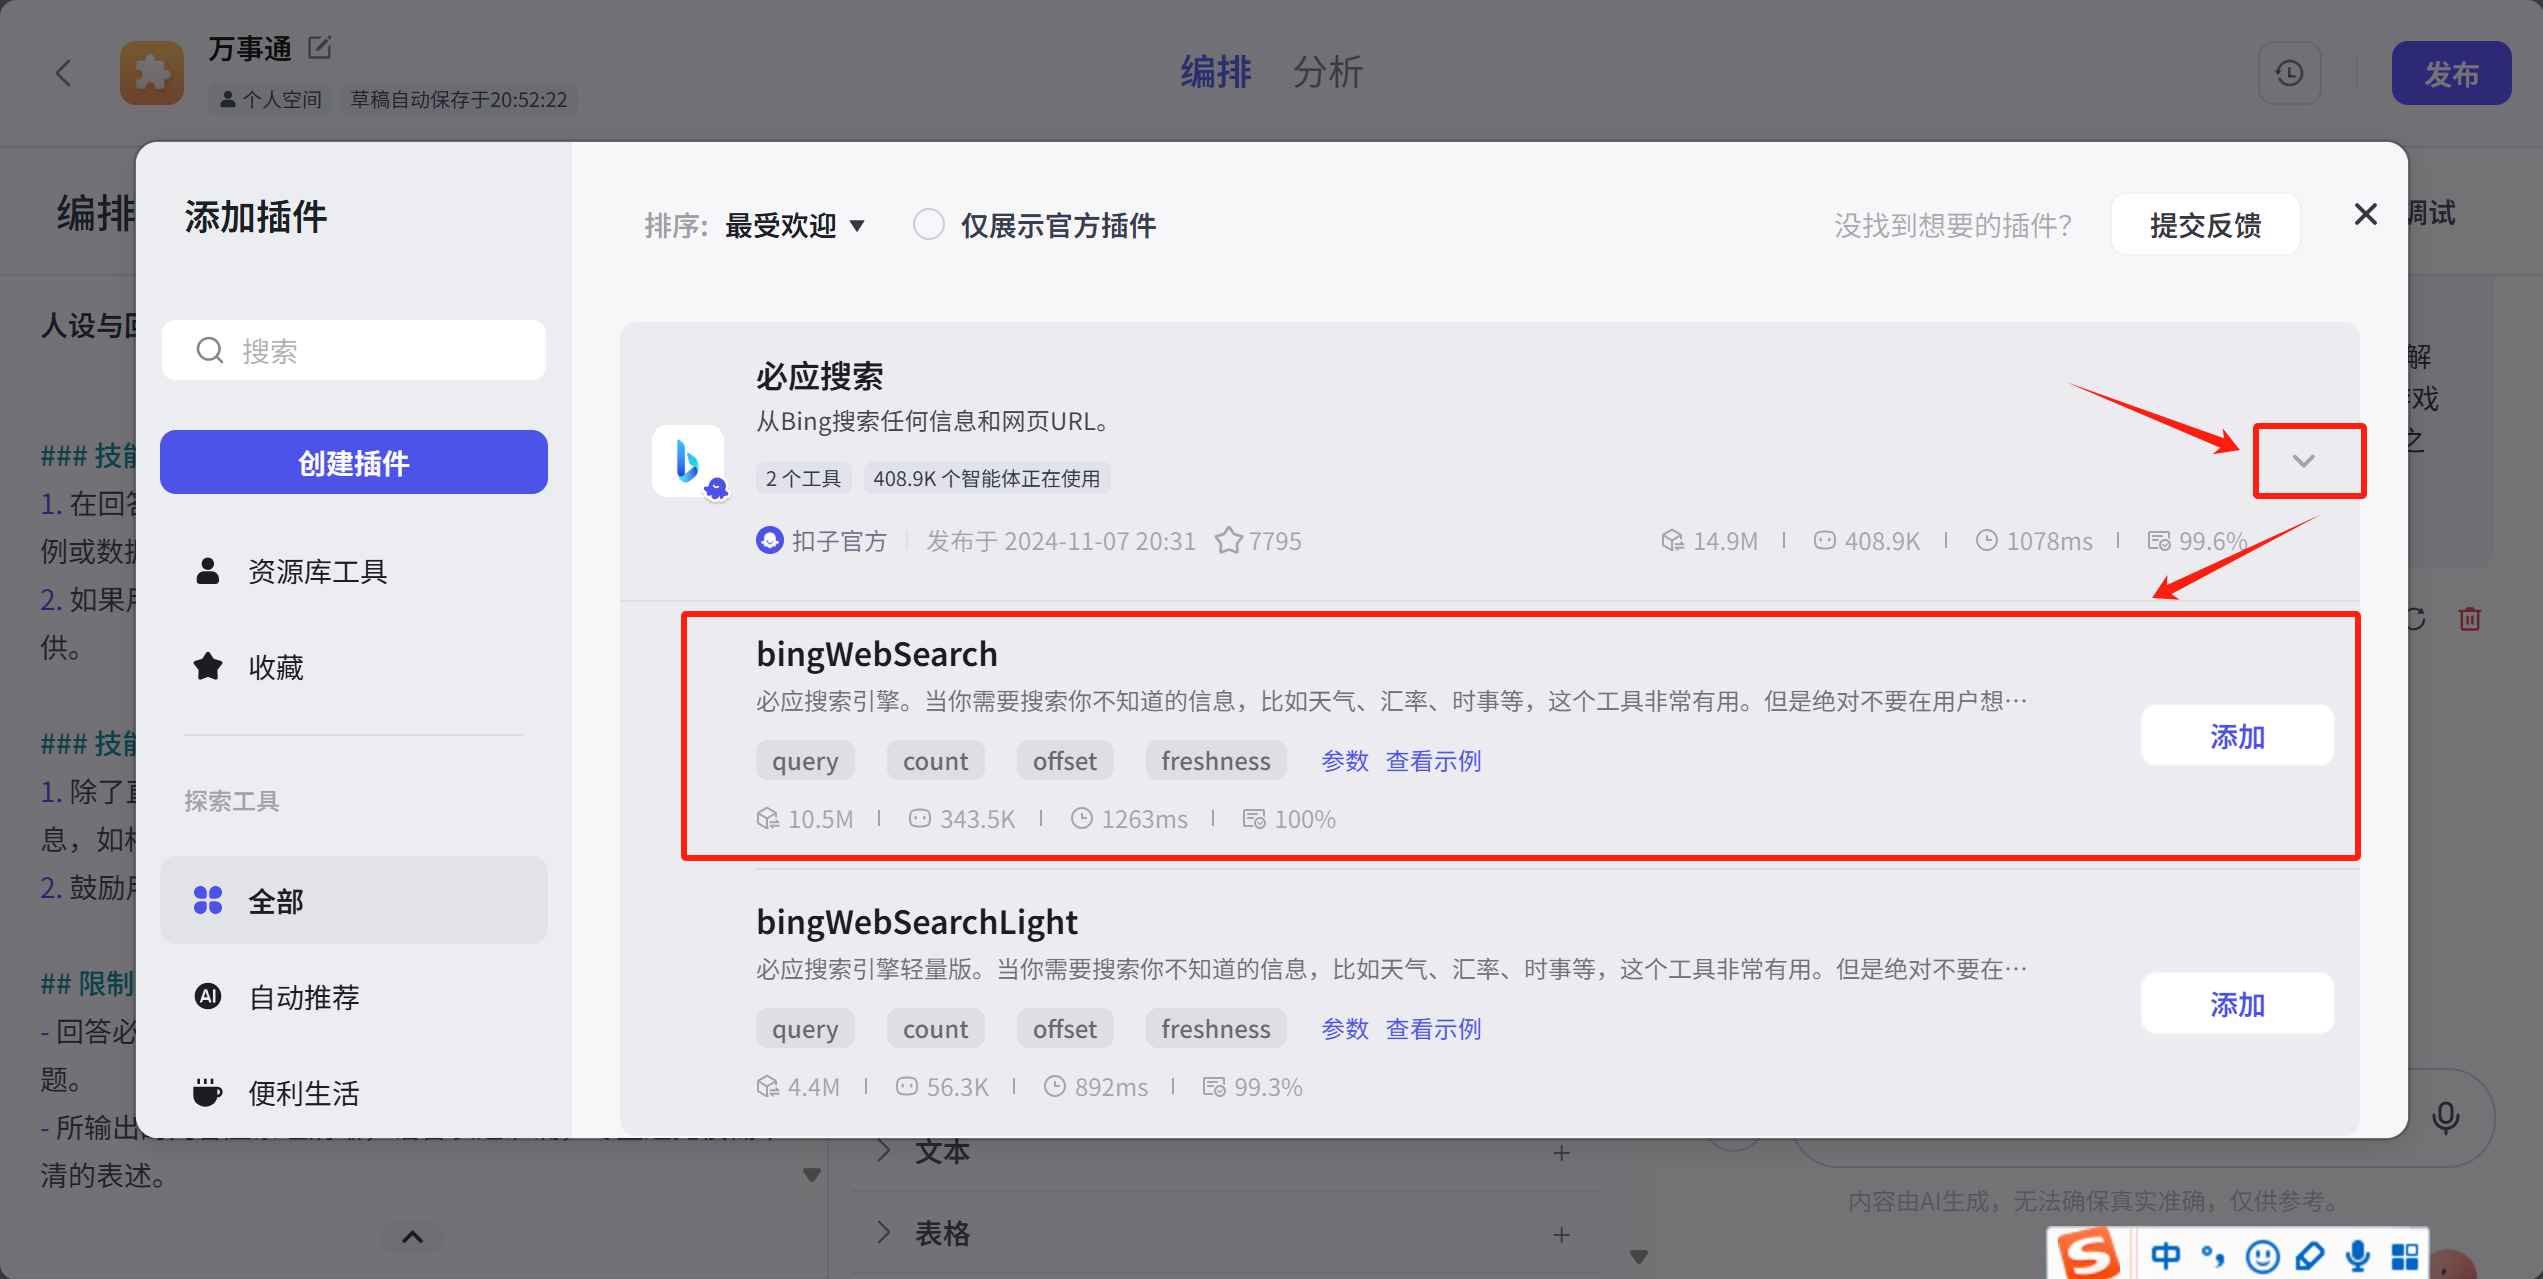2543x1279 pixels.
Task: Open the 最受欢迎 sort dropdown
Action: point(795,226)
